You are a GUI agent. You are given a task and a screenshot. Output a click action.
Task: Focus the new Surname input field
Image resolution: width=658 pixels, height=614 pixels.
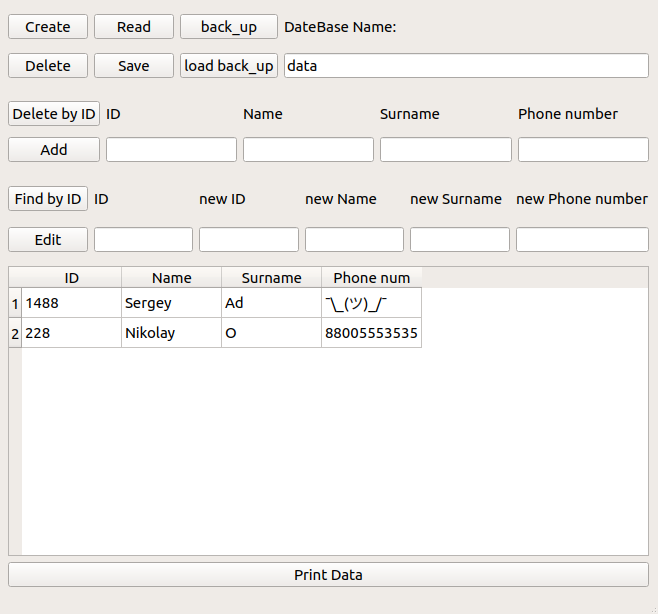click(x=460, y=240)
